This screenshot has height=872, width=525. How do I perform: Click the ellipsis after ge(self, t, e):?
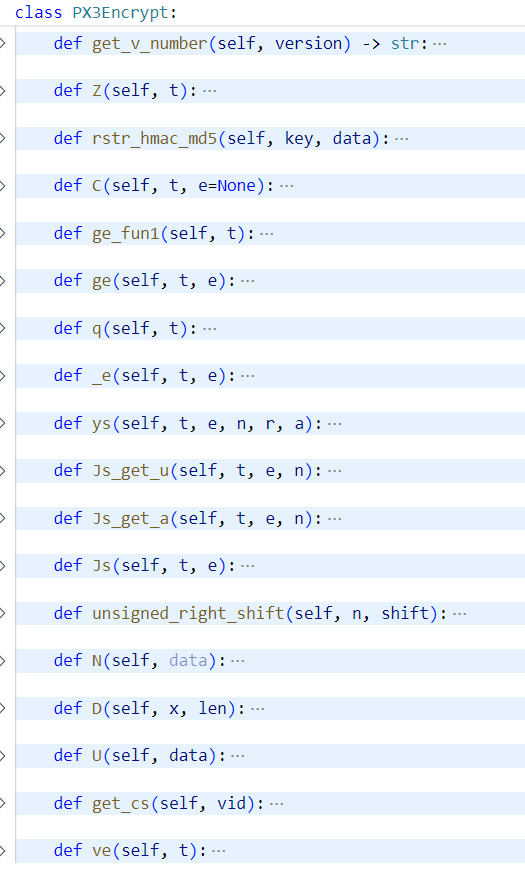pos(247,281)
